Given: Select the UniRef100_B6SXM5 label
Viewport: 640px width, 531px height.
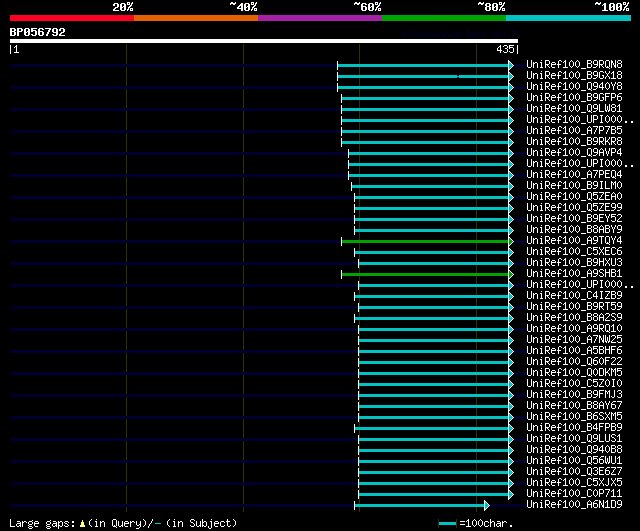Looking at the screenshot, I should coord(574,417).
